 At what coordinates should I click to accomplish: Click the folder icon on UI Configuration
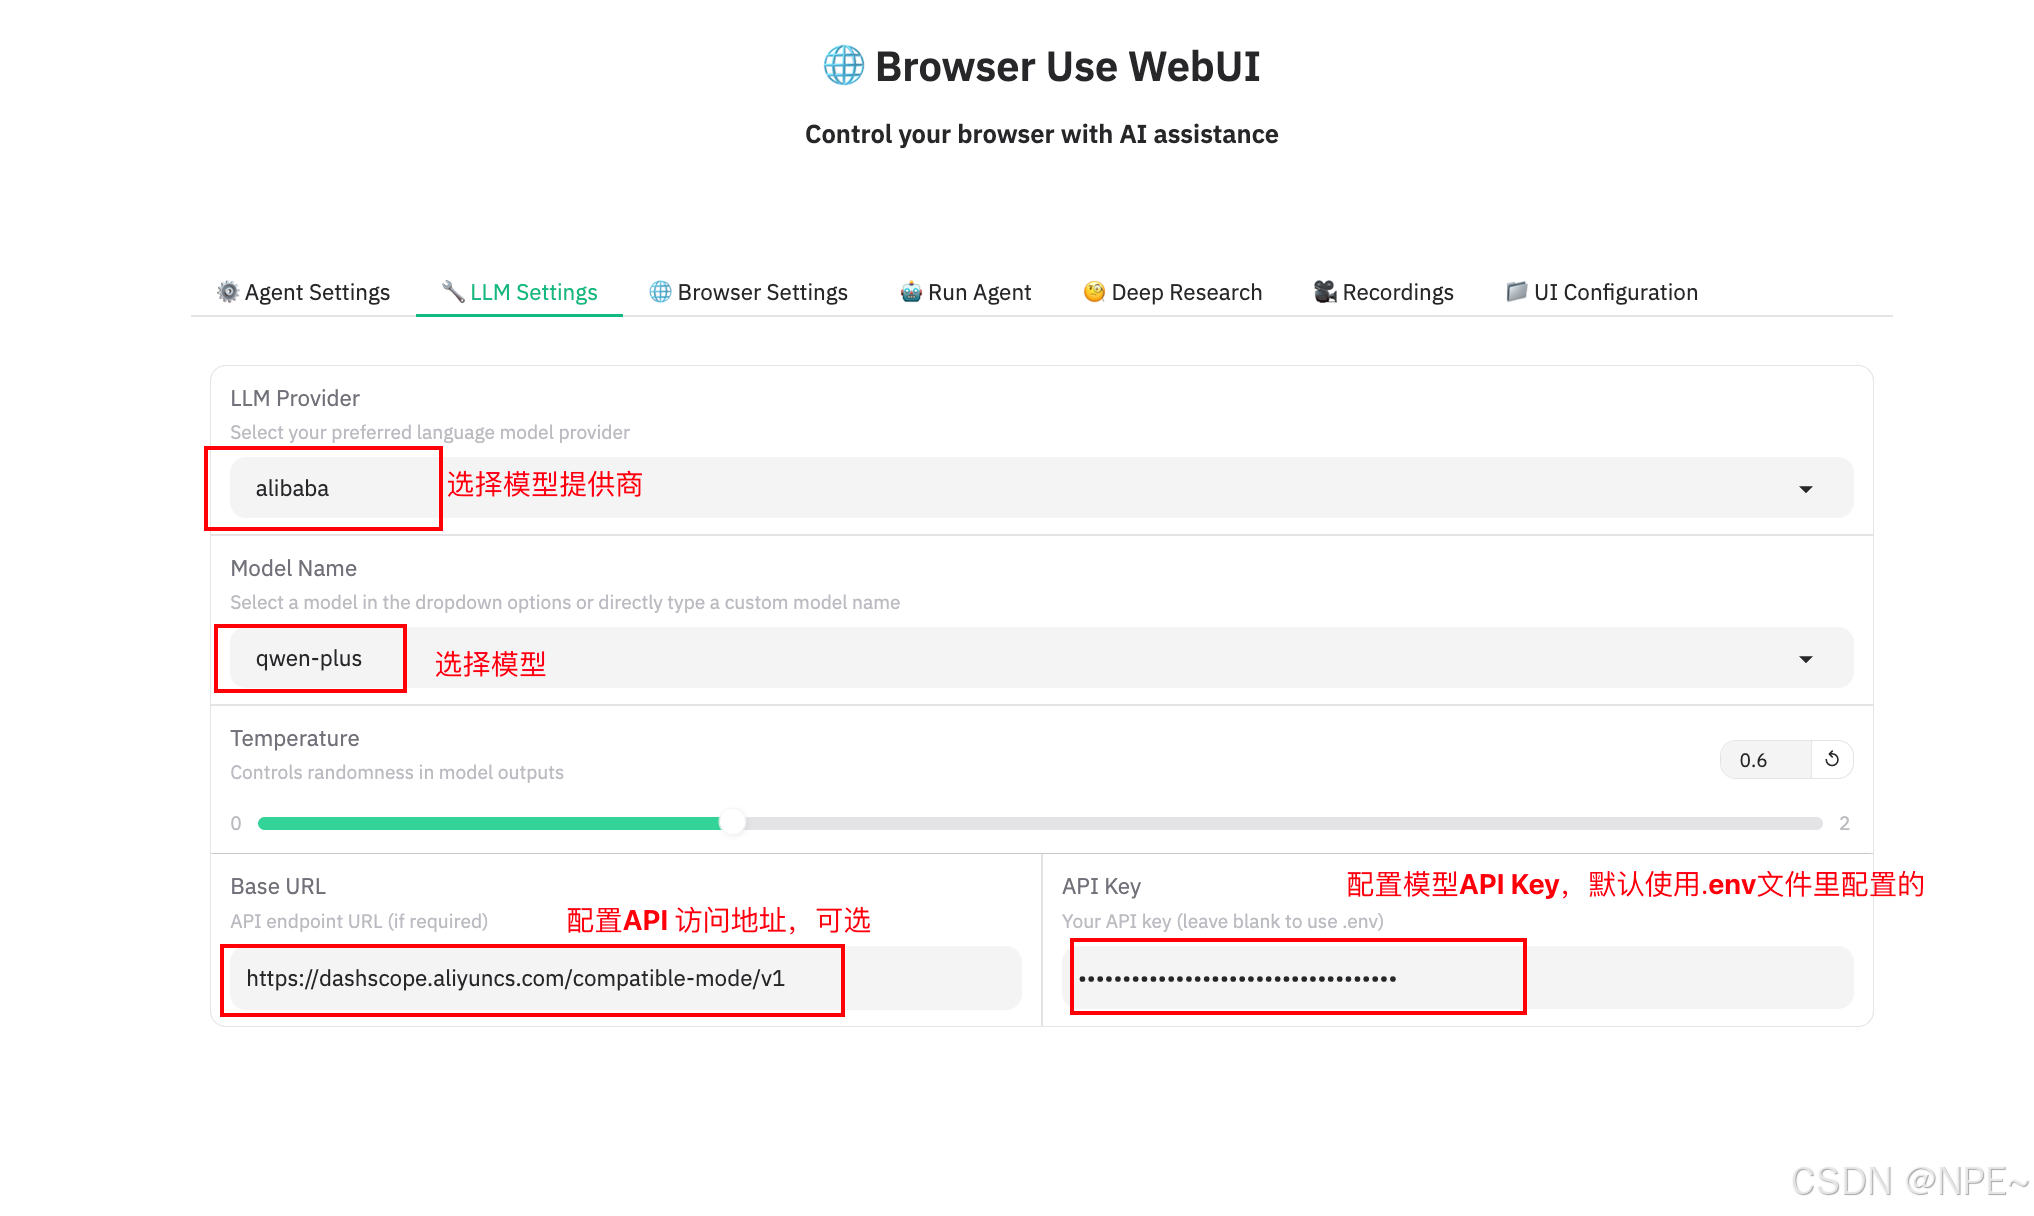(x=1516, y=291)
